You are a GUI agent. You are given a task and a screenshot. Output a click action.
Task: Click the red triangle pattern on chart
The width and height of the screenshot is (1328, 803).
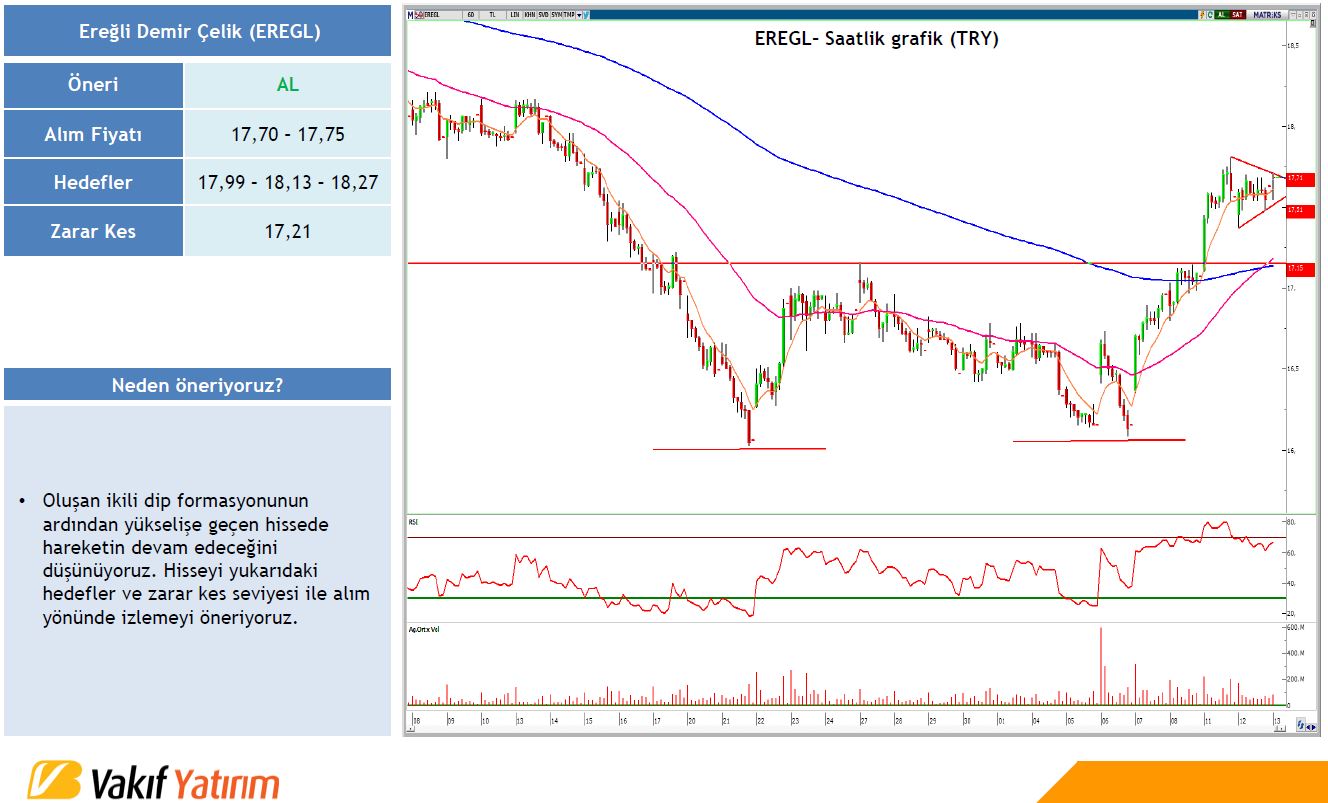tap(1256, 192)
